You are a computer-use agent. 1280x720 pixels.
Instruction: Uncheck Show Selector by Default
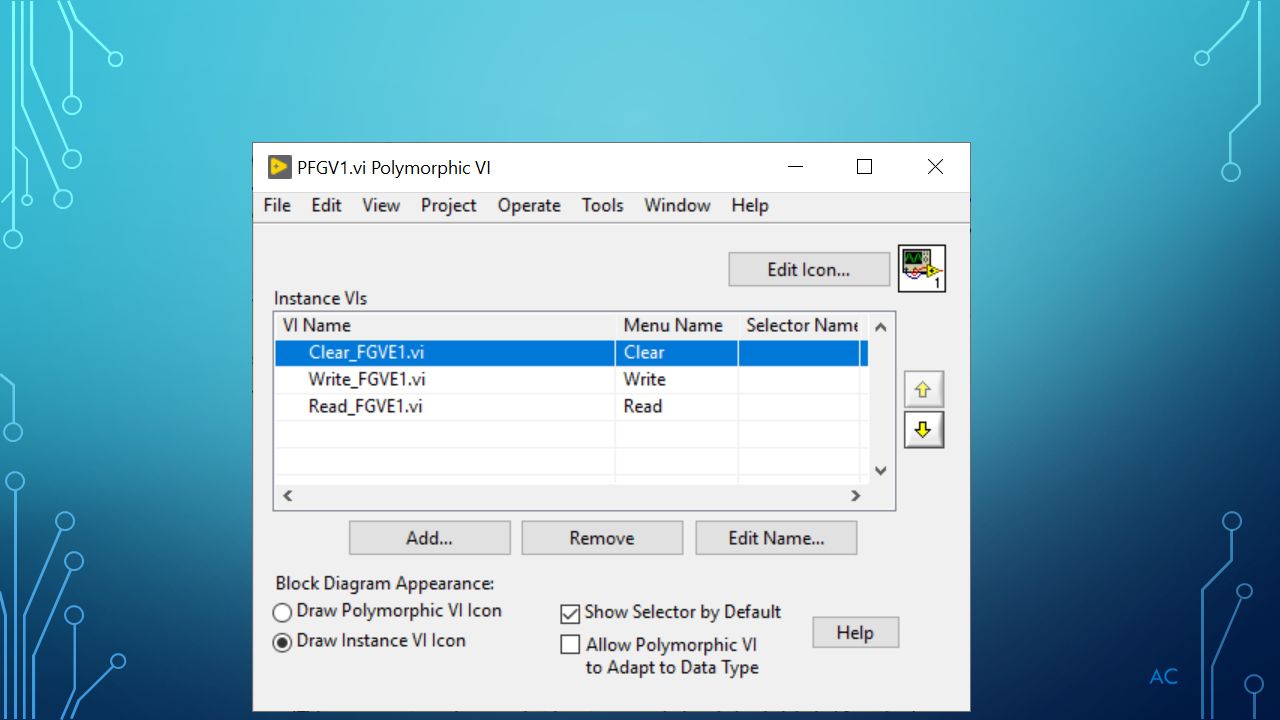pyautogui.click(x=570, y=613)
